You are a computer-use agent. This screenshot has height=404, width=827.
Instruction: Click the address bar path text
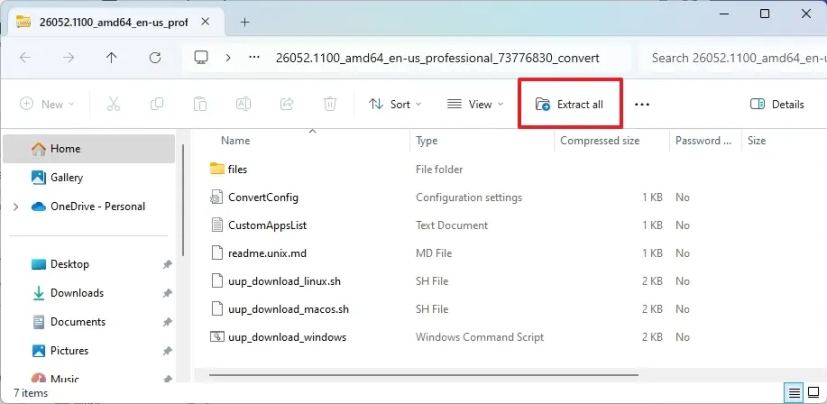point(437,58)
